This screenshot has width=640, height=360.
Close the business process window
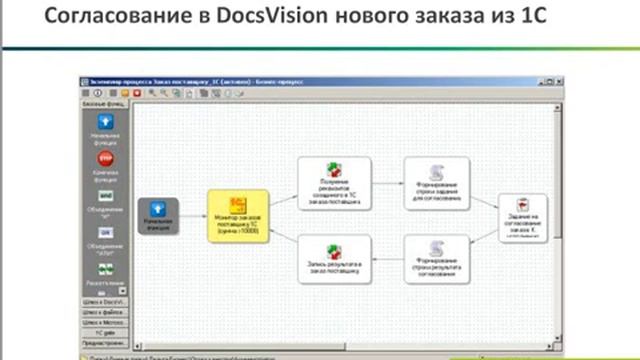point(559,82)
